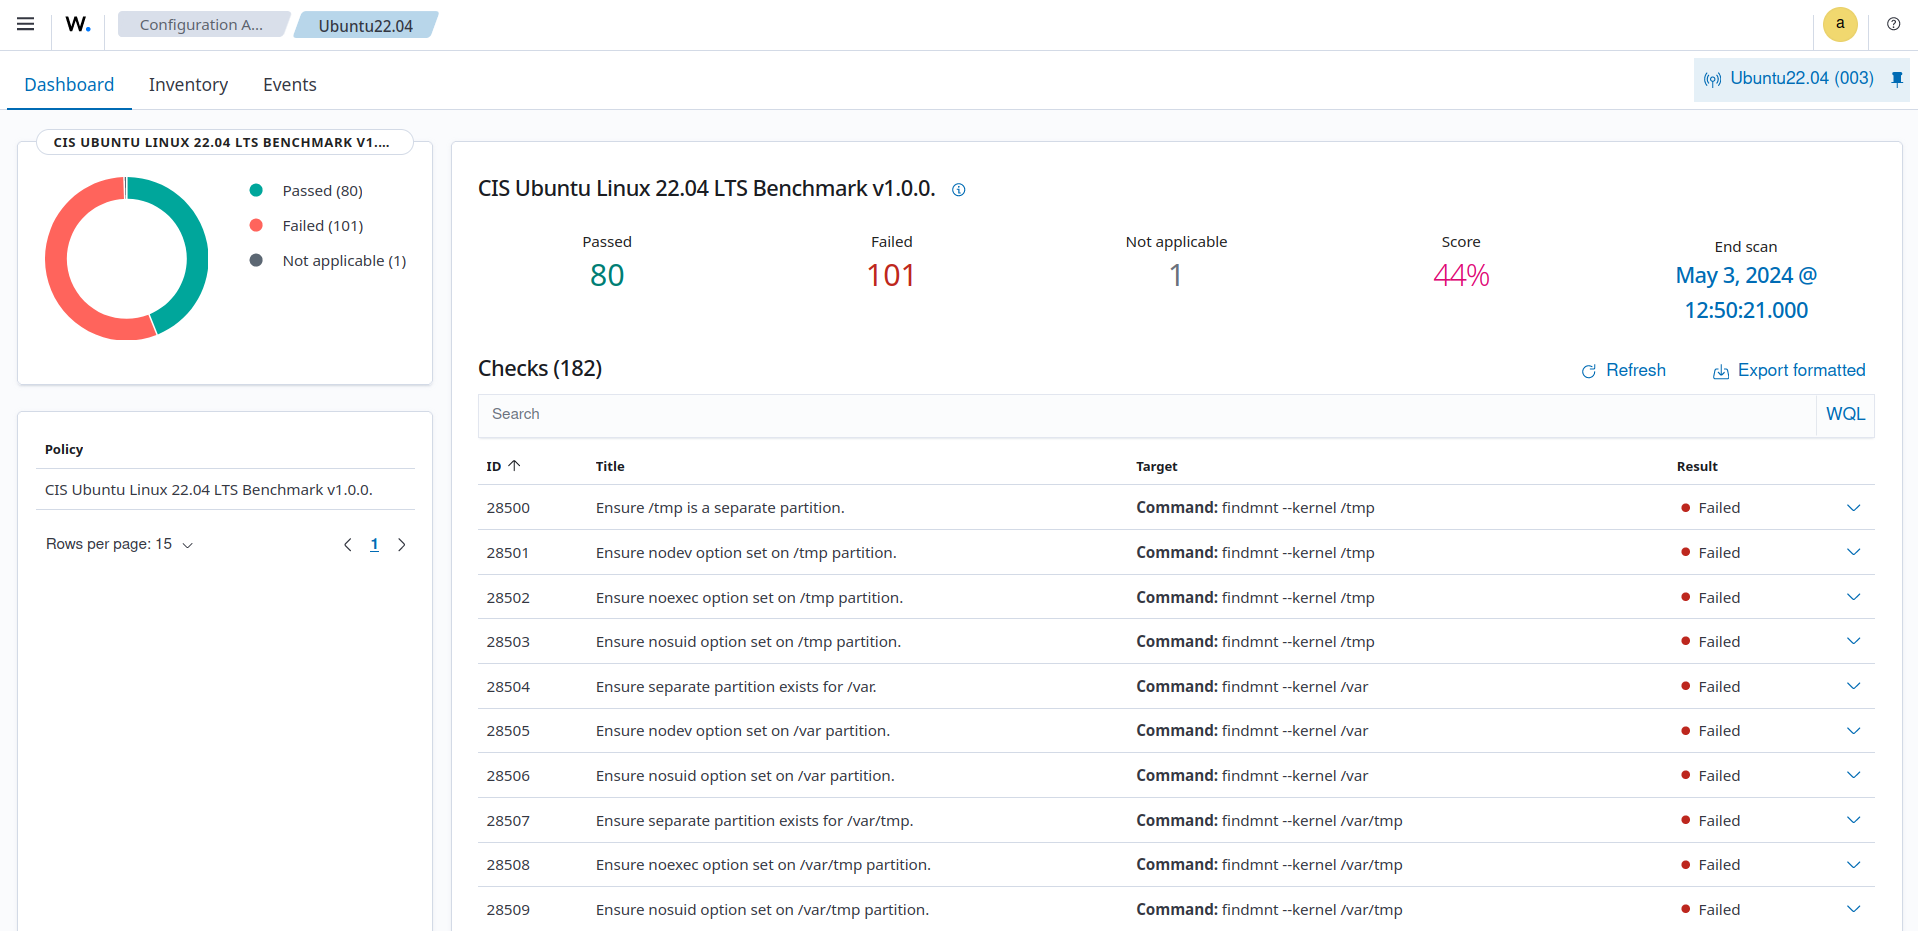
Task: Expand the row for check 28504
Action: (1853, 686)
